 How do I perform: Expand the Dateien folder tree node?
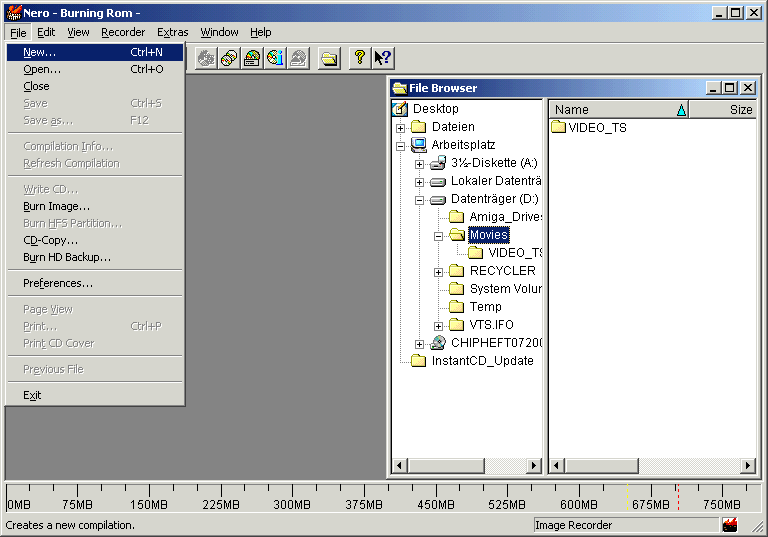click(x=401, y=128)
